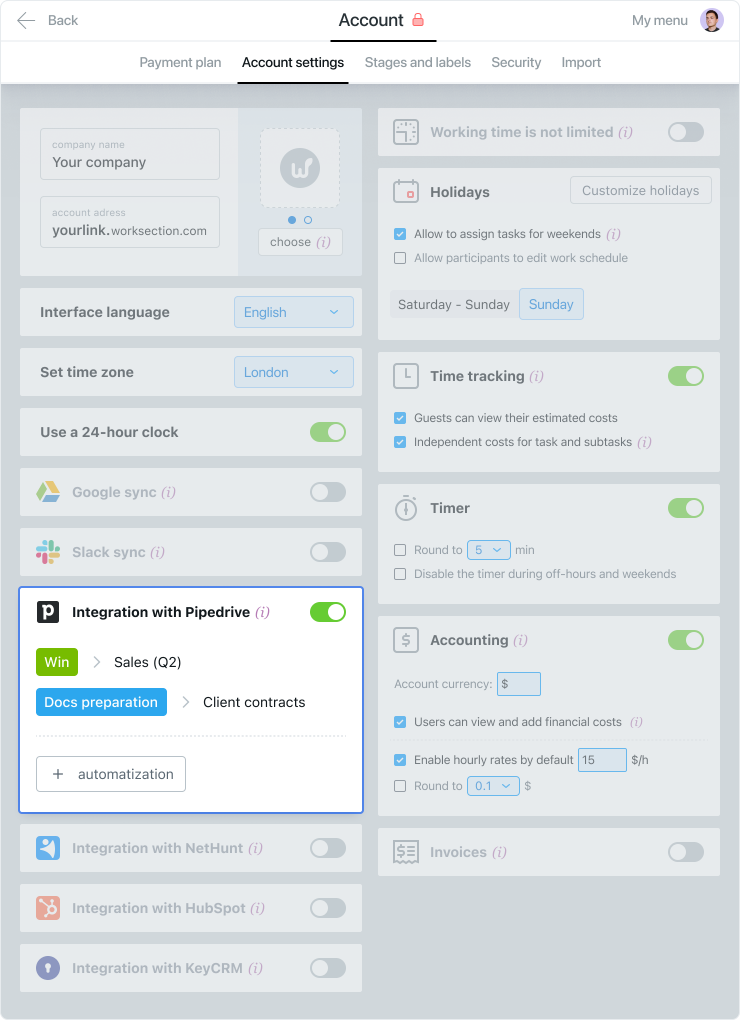This screenshot has height=1020, width=740.
Task: Switch to the Stages and labels tab
Action: 417,62
